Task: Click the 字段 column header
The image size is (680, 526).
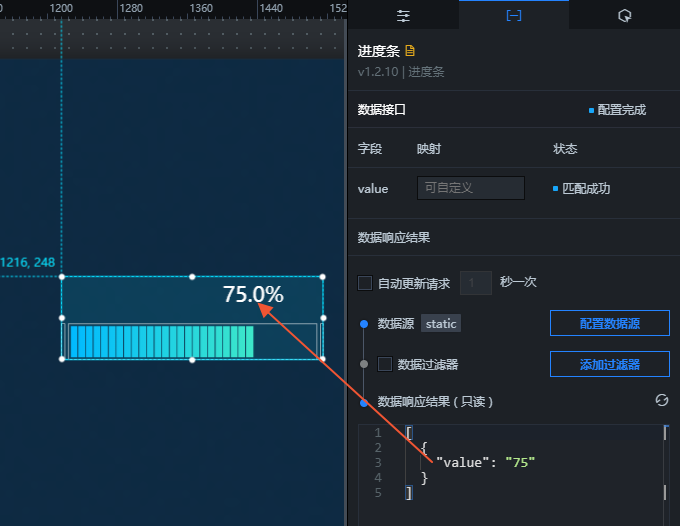Action: 370,149
